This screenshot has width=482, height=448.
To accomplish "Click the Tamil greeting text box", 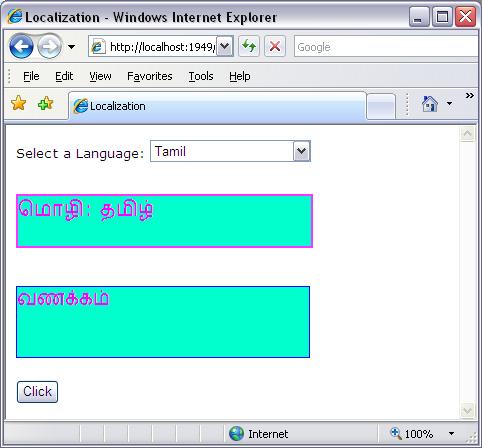I will click(x=163, y=322).
